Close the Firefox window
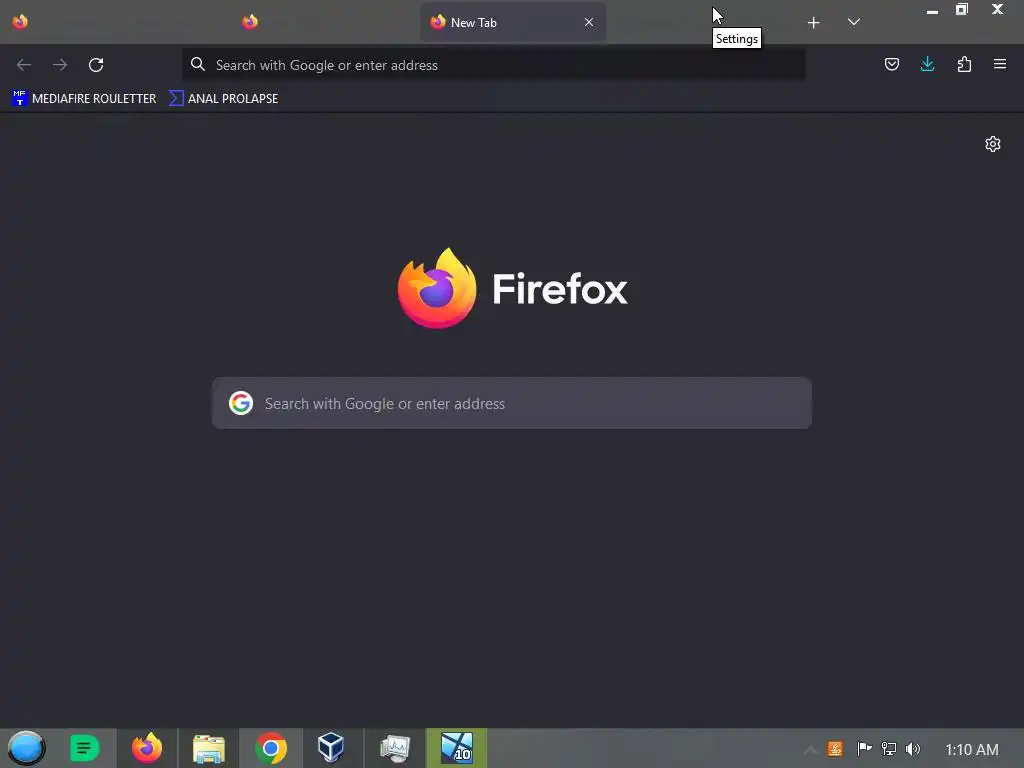Viewport: 1024px width, 768px height. (997, 9)
